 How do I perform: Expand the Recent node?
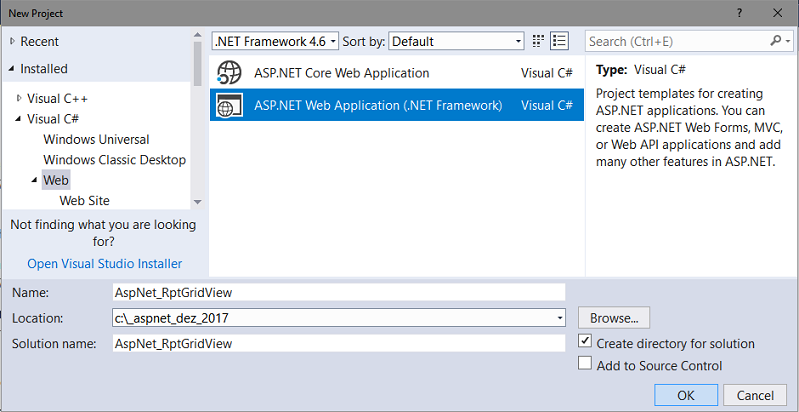coord(12,41)
